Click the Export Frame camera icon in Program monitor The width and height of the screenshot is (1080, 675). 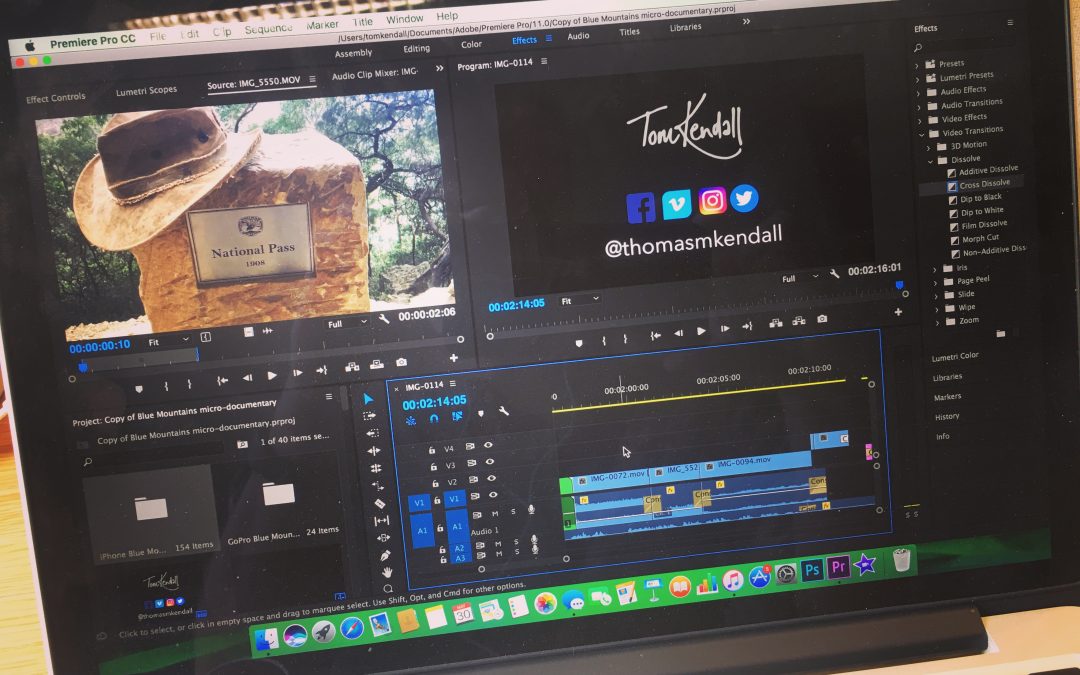coord(822,320)
